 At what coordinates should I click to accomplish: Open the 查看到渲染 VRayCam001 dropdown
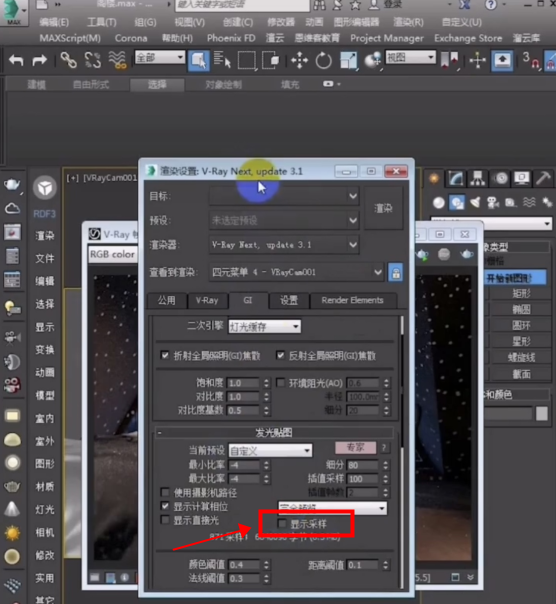[x=297, y=273]
